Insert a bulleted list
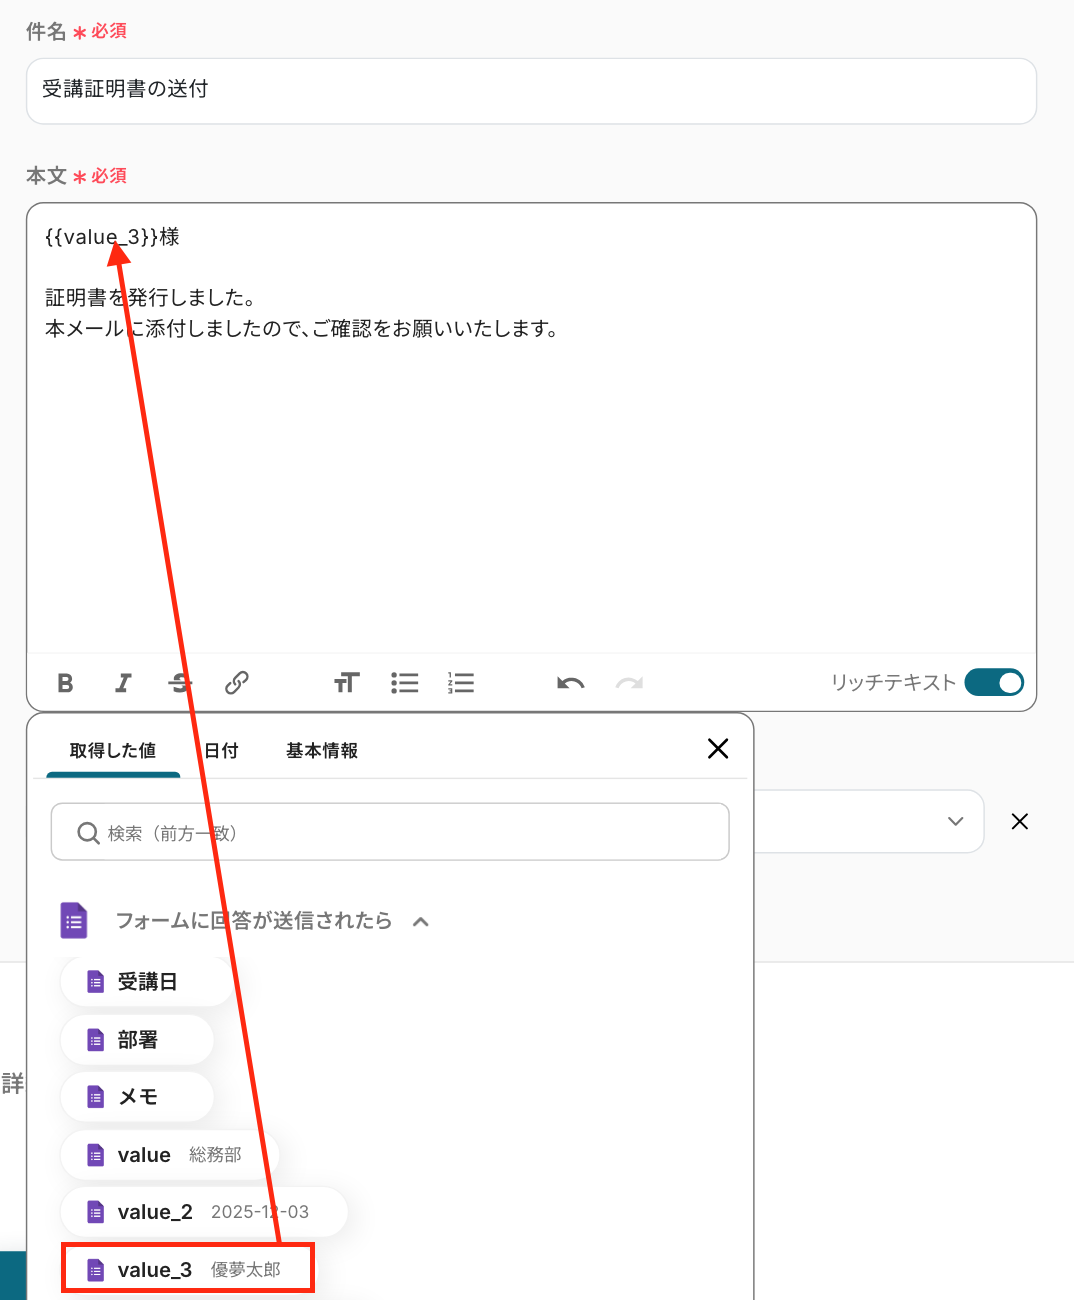Viewport: 1074px width, 1300px height. pyautogui.click(x=404, y=683)
